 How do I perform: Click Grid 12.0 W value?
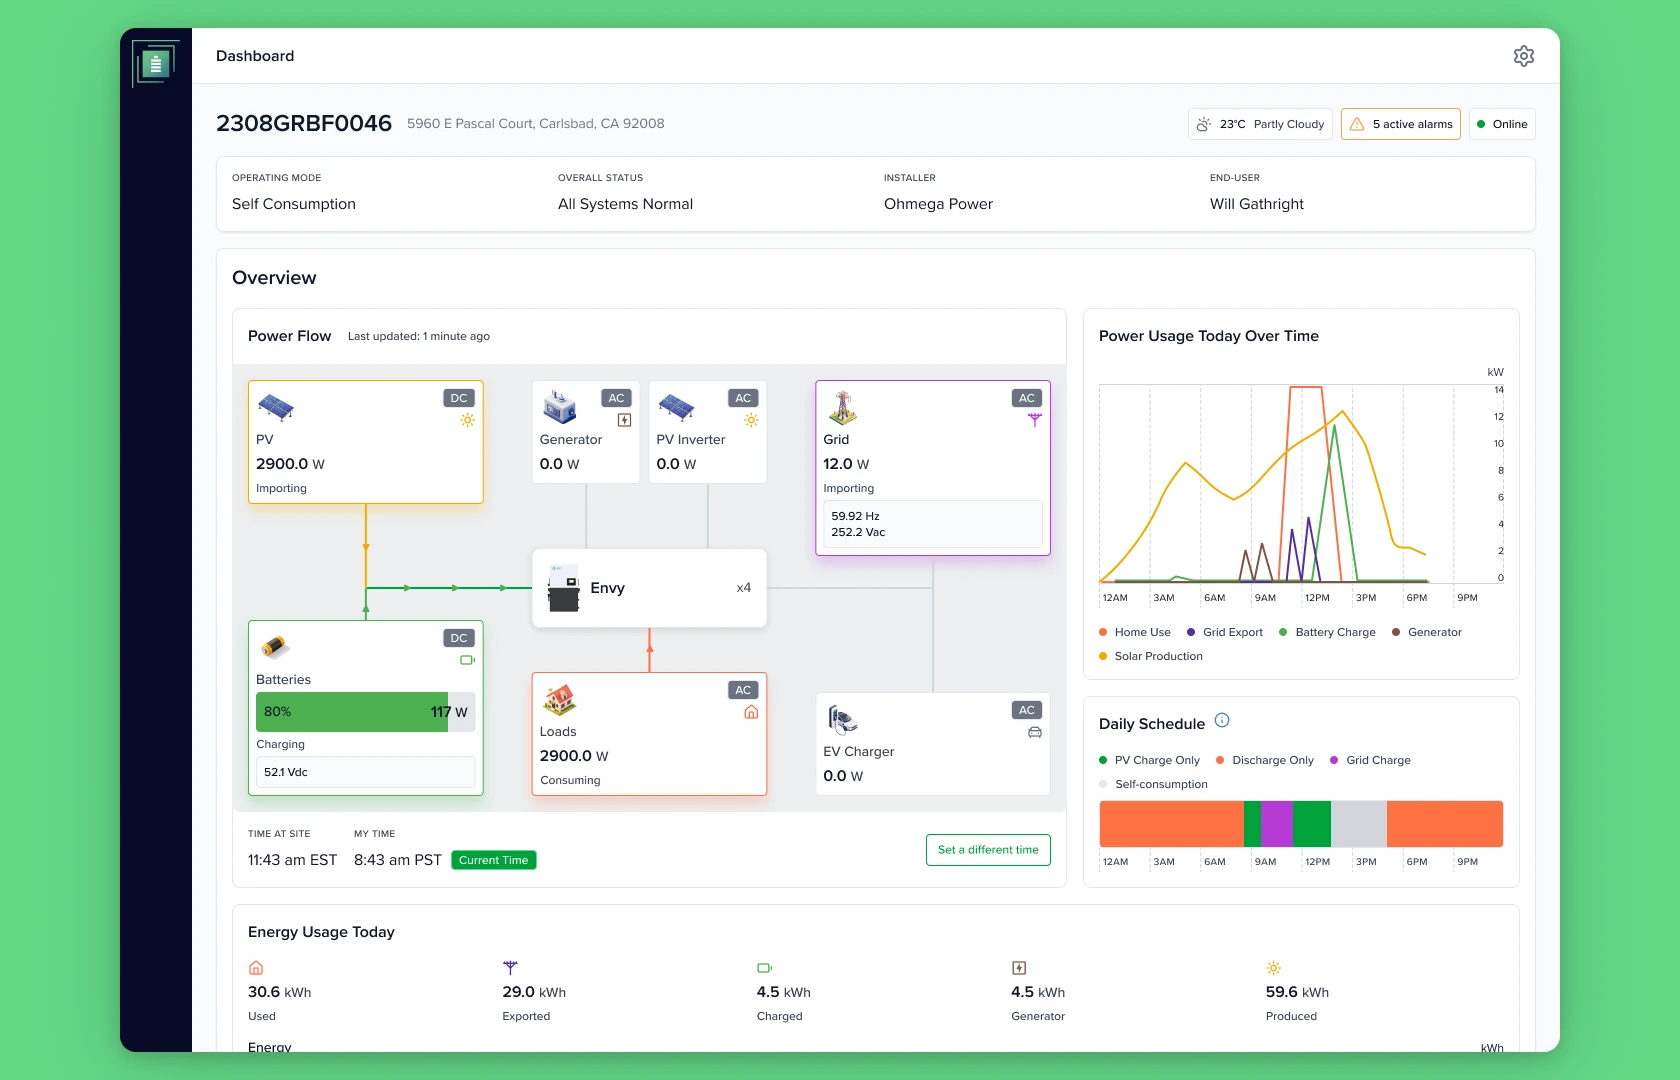(x=846, y=464)
